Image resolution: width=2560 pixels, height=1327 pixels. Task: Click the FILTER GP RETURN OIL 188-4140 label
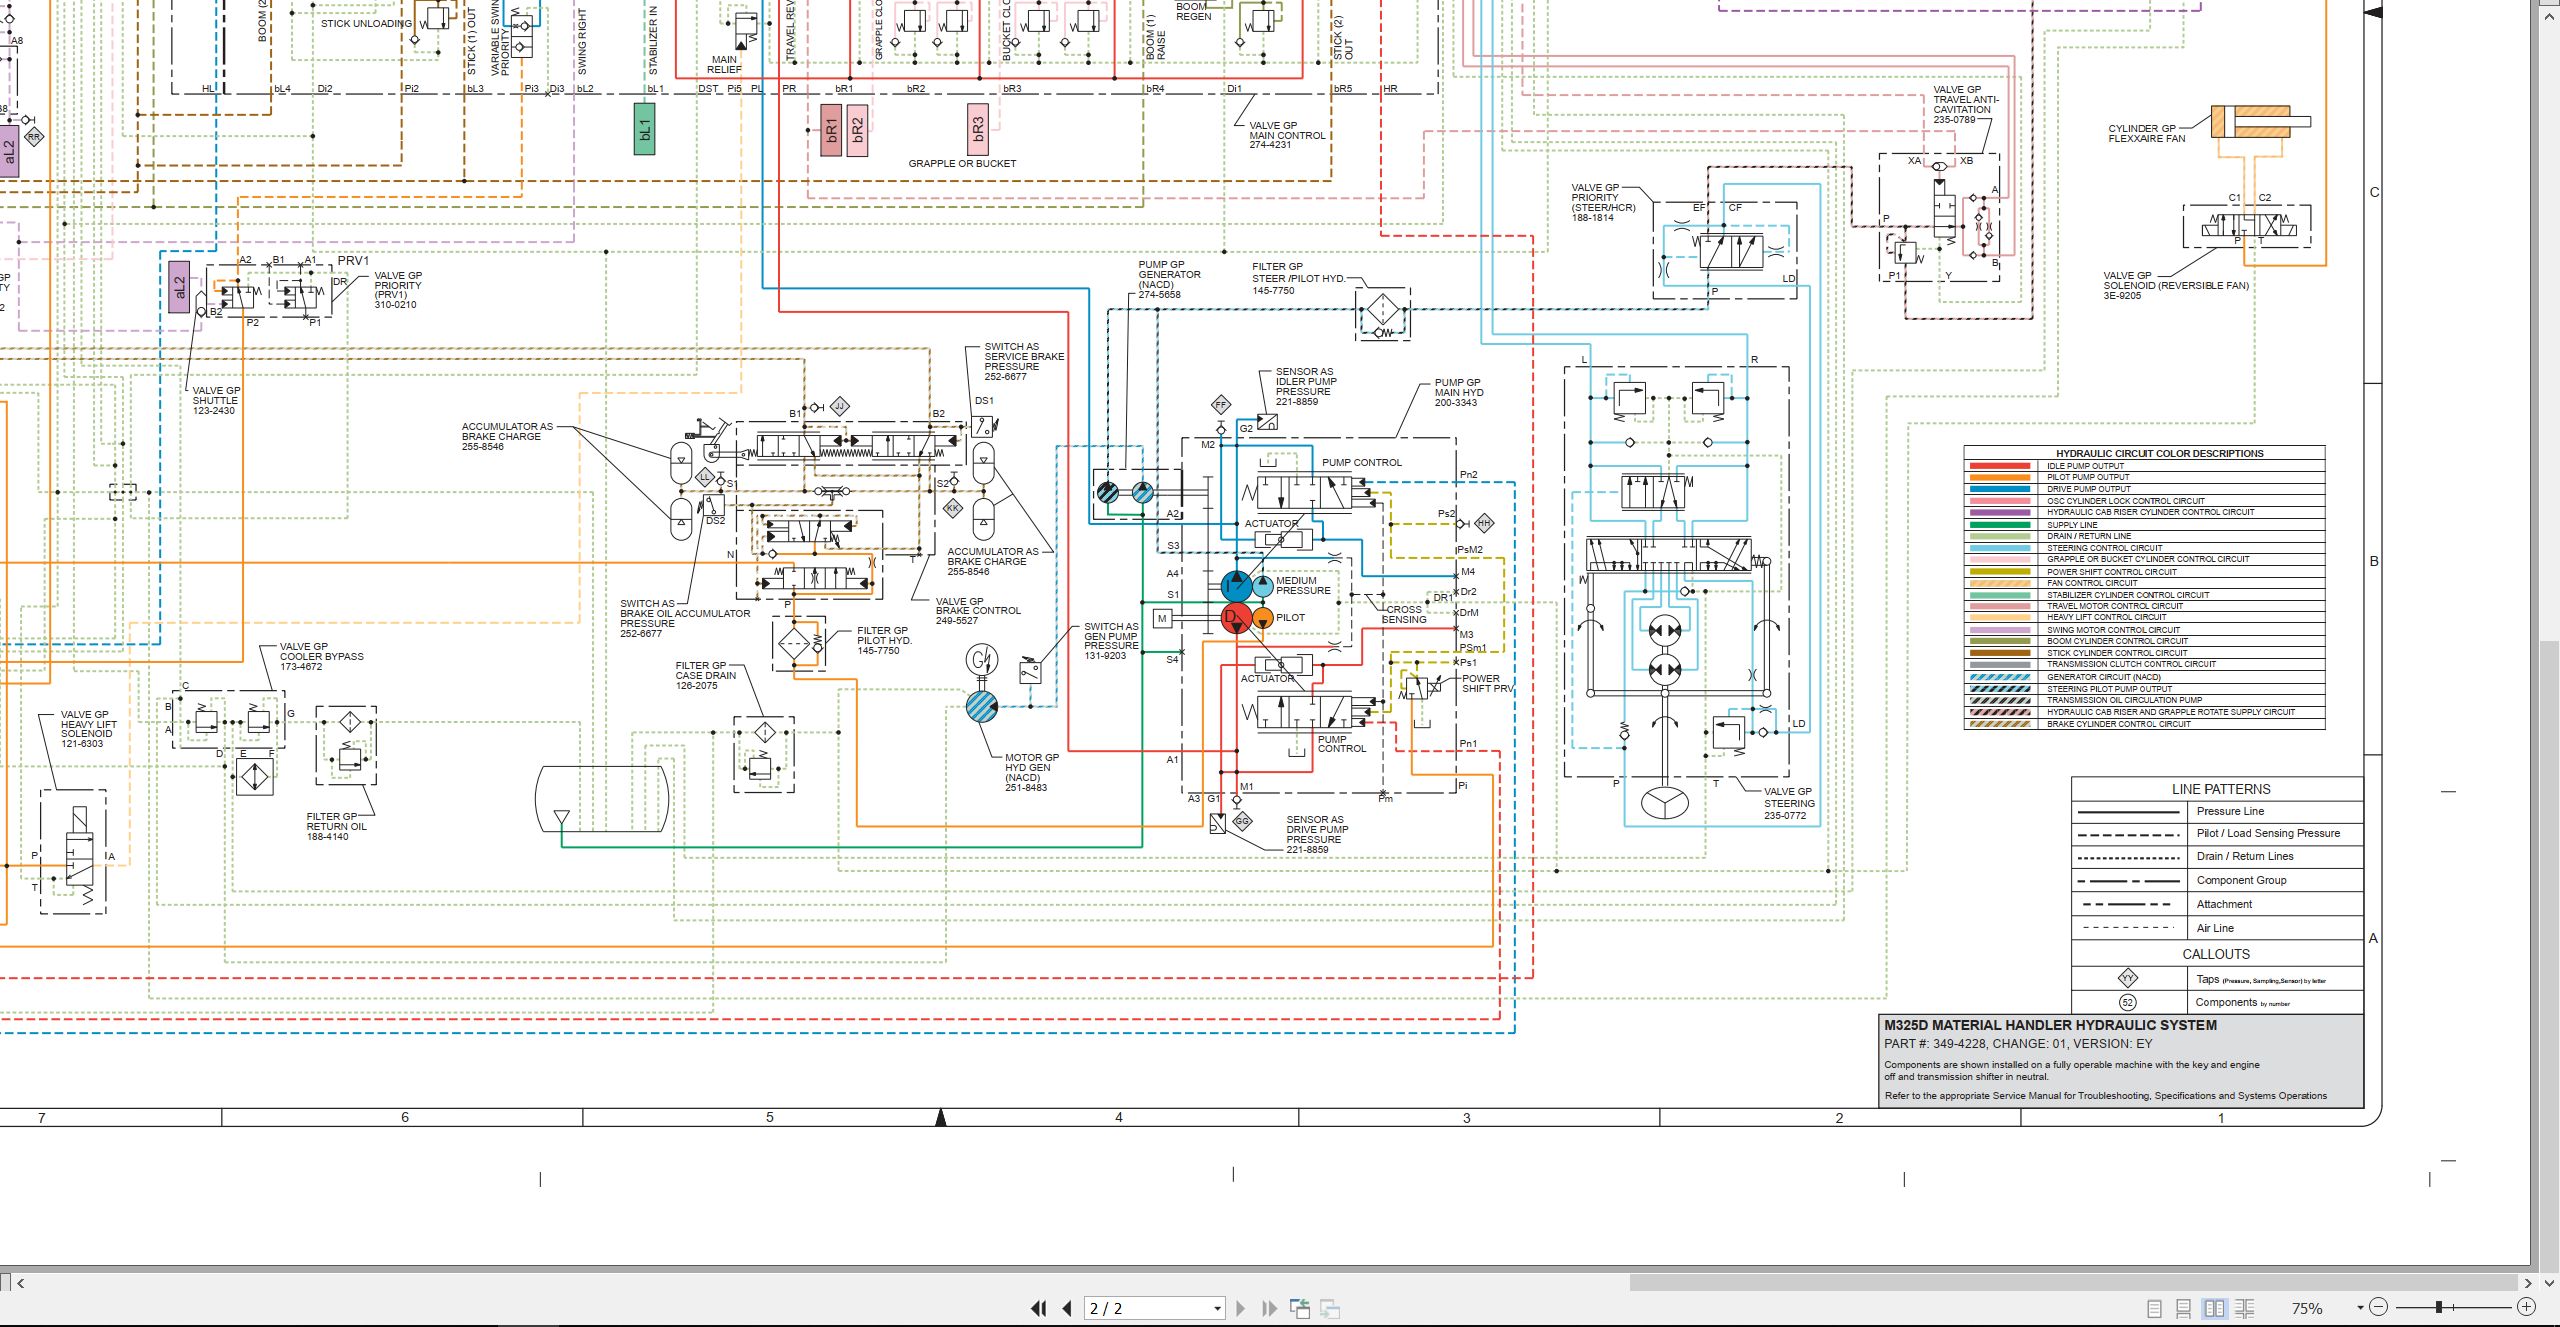(336, 826)
